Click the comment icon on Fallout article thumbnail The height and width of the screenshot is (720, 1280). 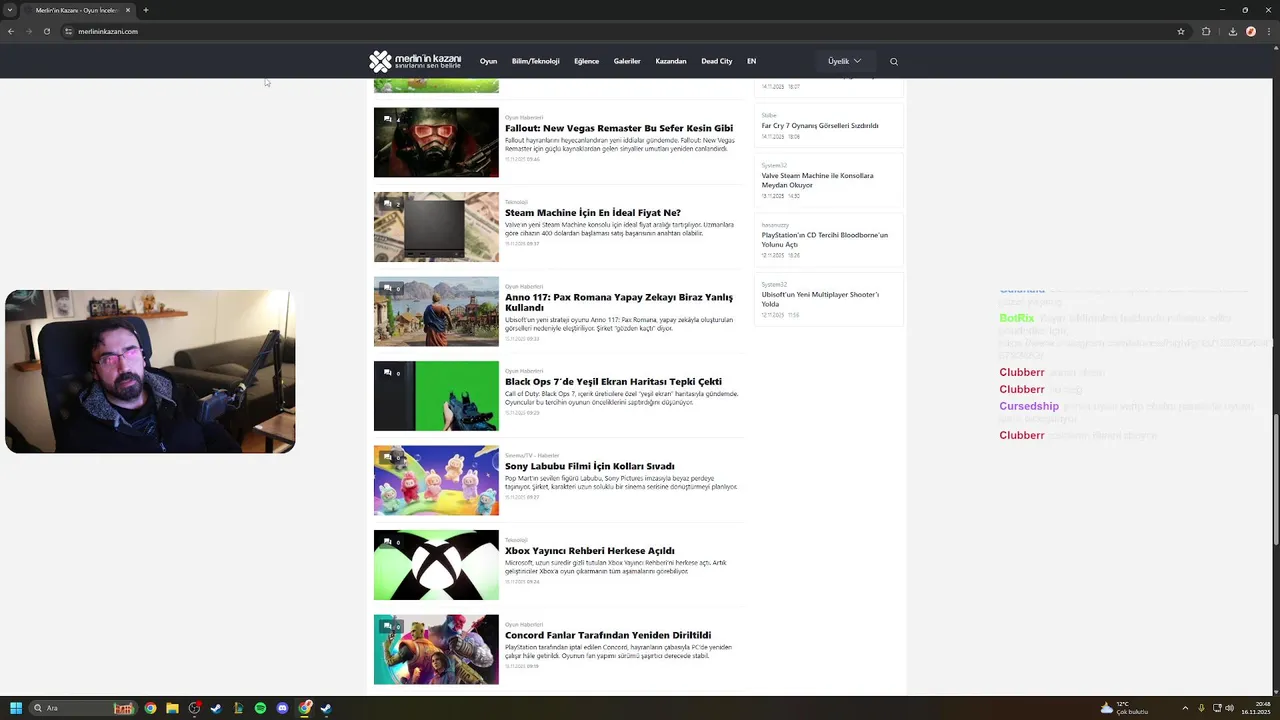pos(388,119)
